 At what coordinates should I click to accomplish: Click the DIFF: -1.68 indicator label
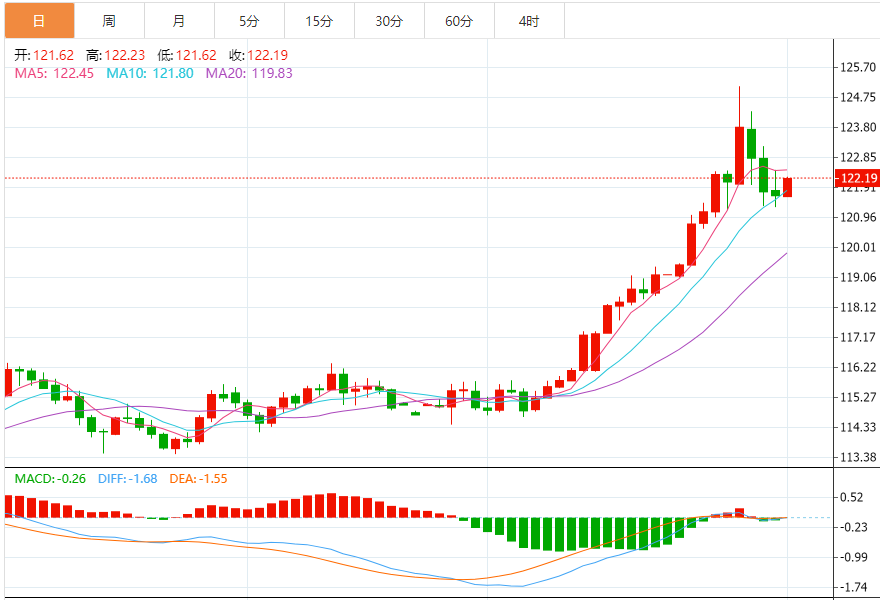pyautogui.click(x=127, y=479)
